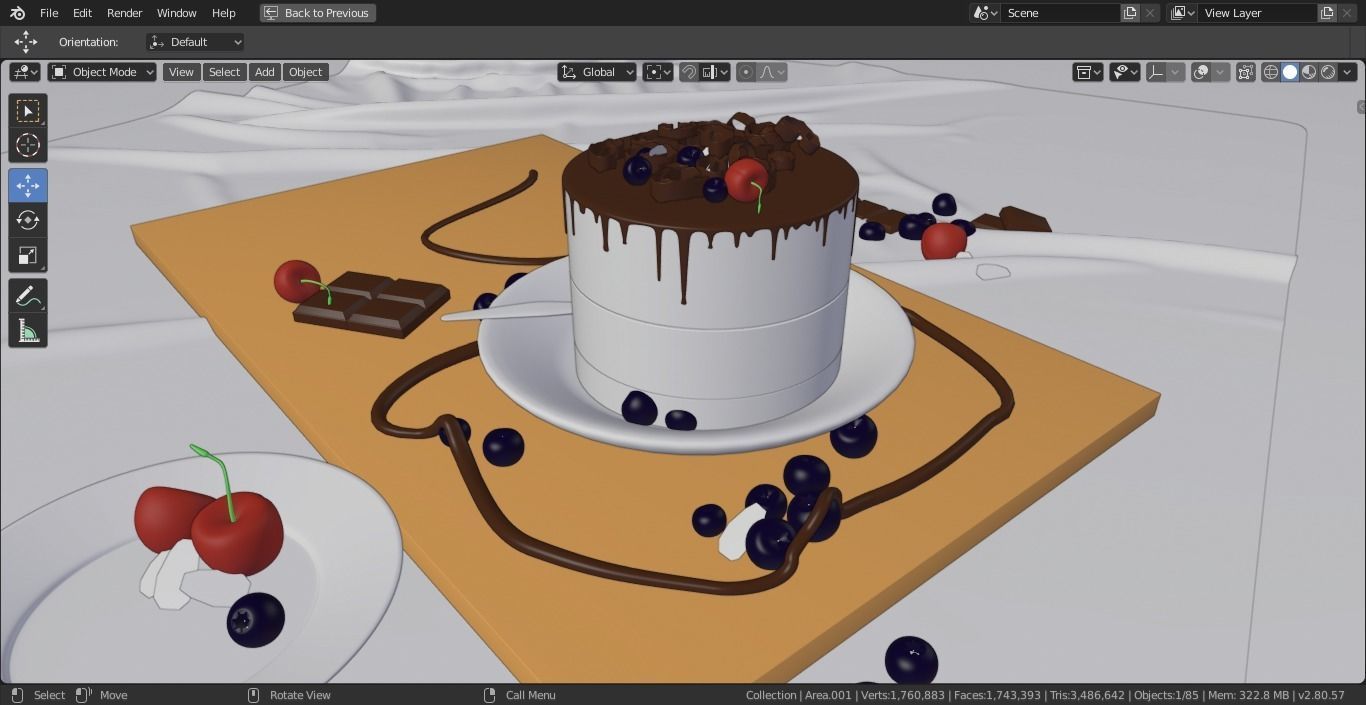The image size is (1366, 705).
Task: Click the Mem: 322.8 MB status text
Action: 1249,695
